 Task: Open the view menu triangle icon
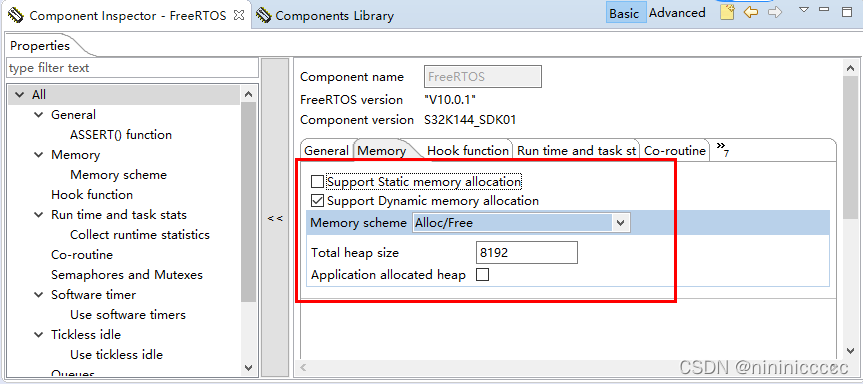pos(804,9)
